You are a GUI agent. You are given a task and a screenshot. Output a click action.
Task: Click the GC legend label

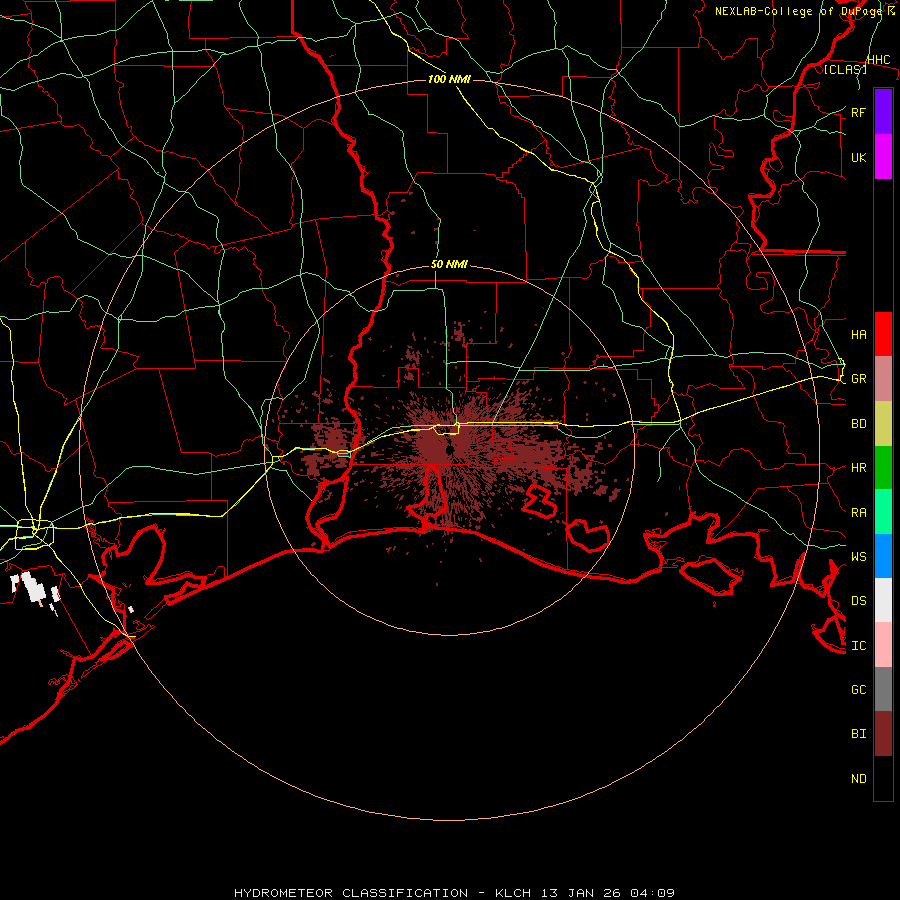pyautogui.click(x=858, y=689)
